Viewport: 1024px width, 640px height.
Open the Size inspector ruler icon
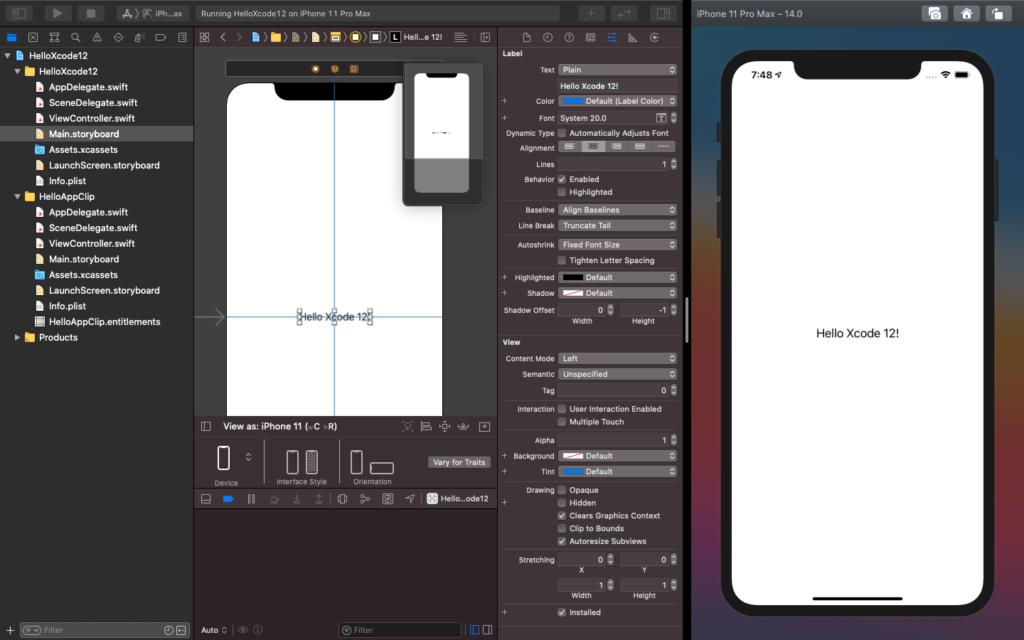pos(635,36)
